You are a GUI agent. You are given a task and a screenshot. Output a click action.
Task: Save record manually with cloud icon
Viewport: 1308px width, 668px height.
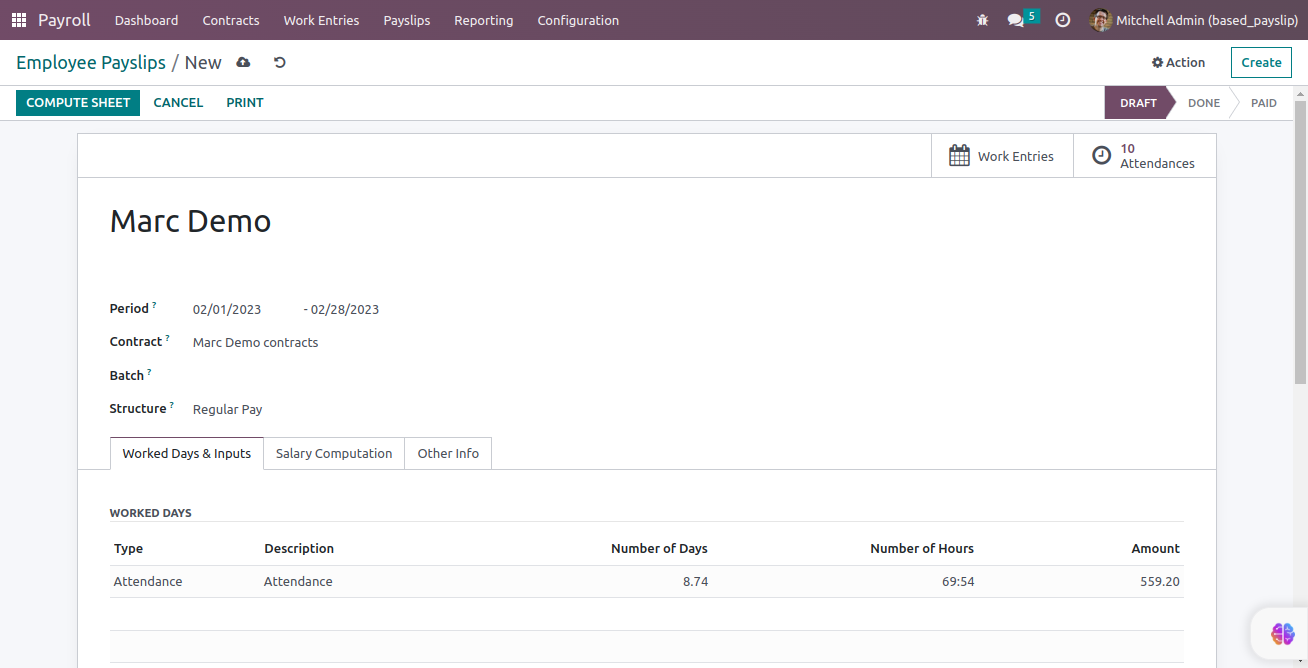pyautogui.click(x=243, y=62)
